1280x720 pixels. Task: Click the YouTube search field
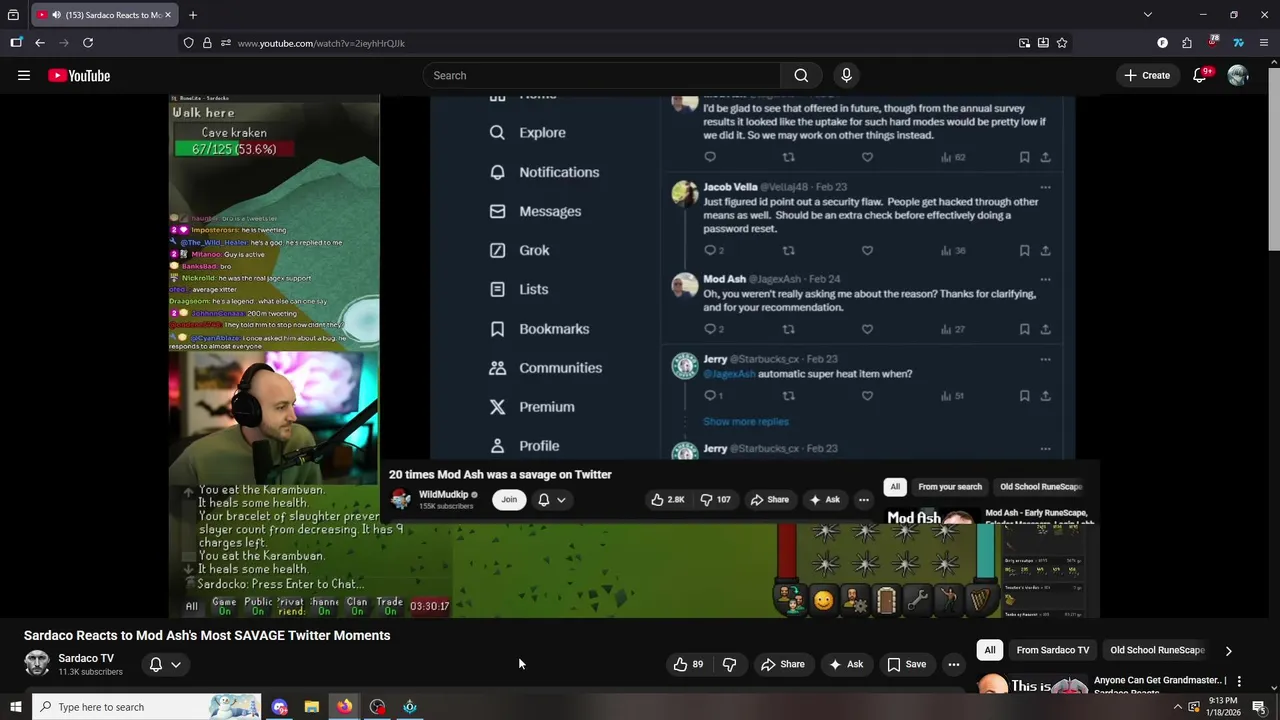(x=602, y=75)
